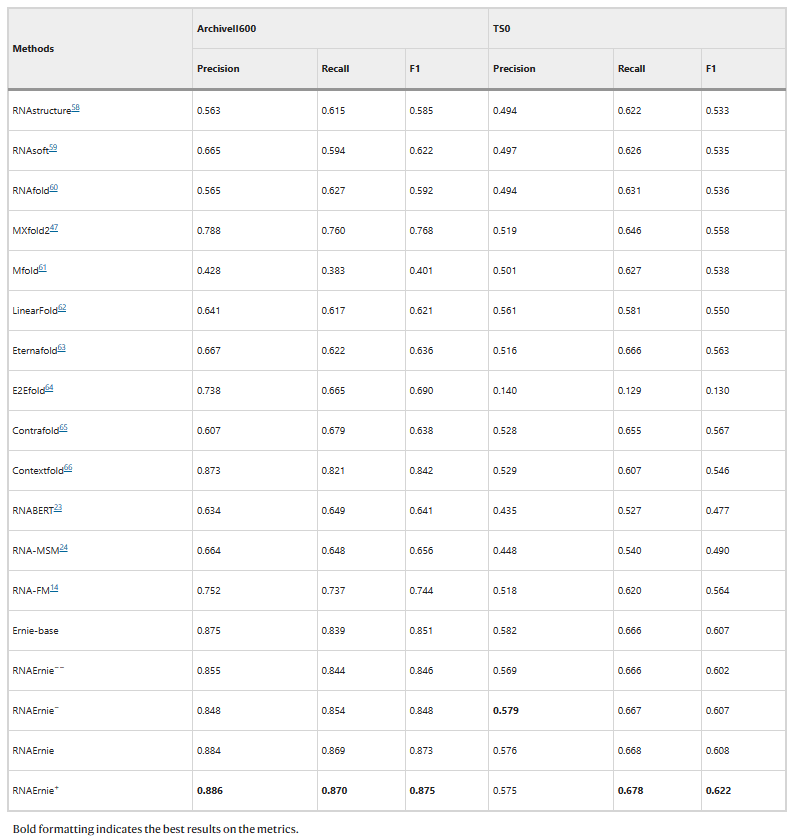792x840 pixels.
Task: Click the bold 0.886 precision value
Action: [x=209, y=791]
